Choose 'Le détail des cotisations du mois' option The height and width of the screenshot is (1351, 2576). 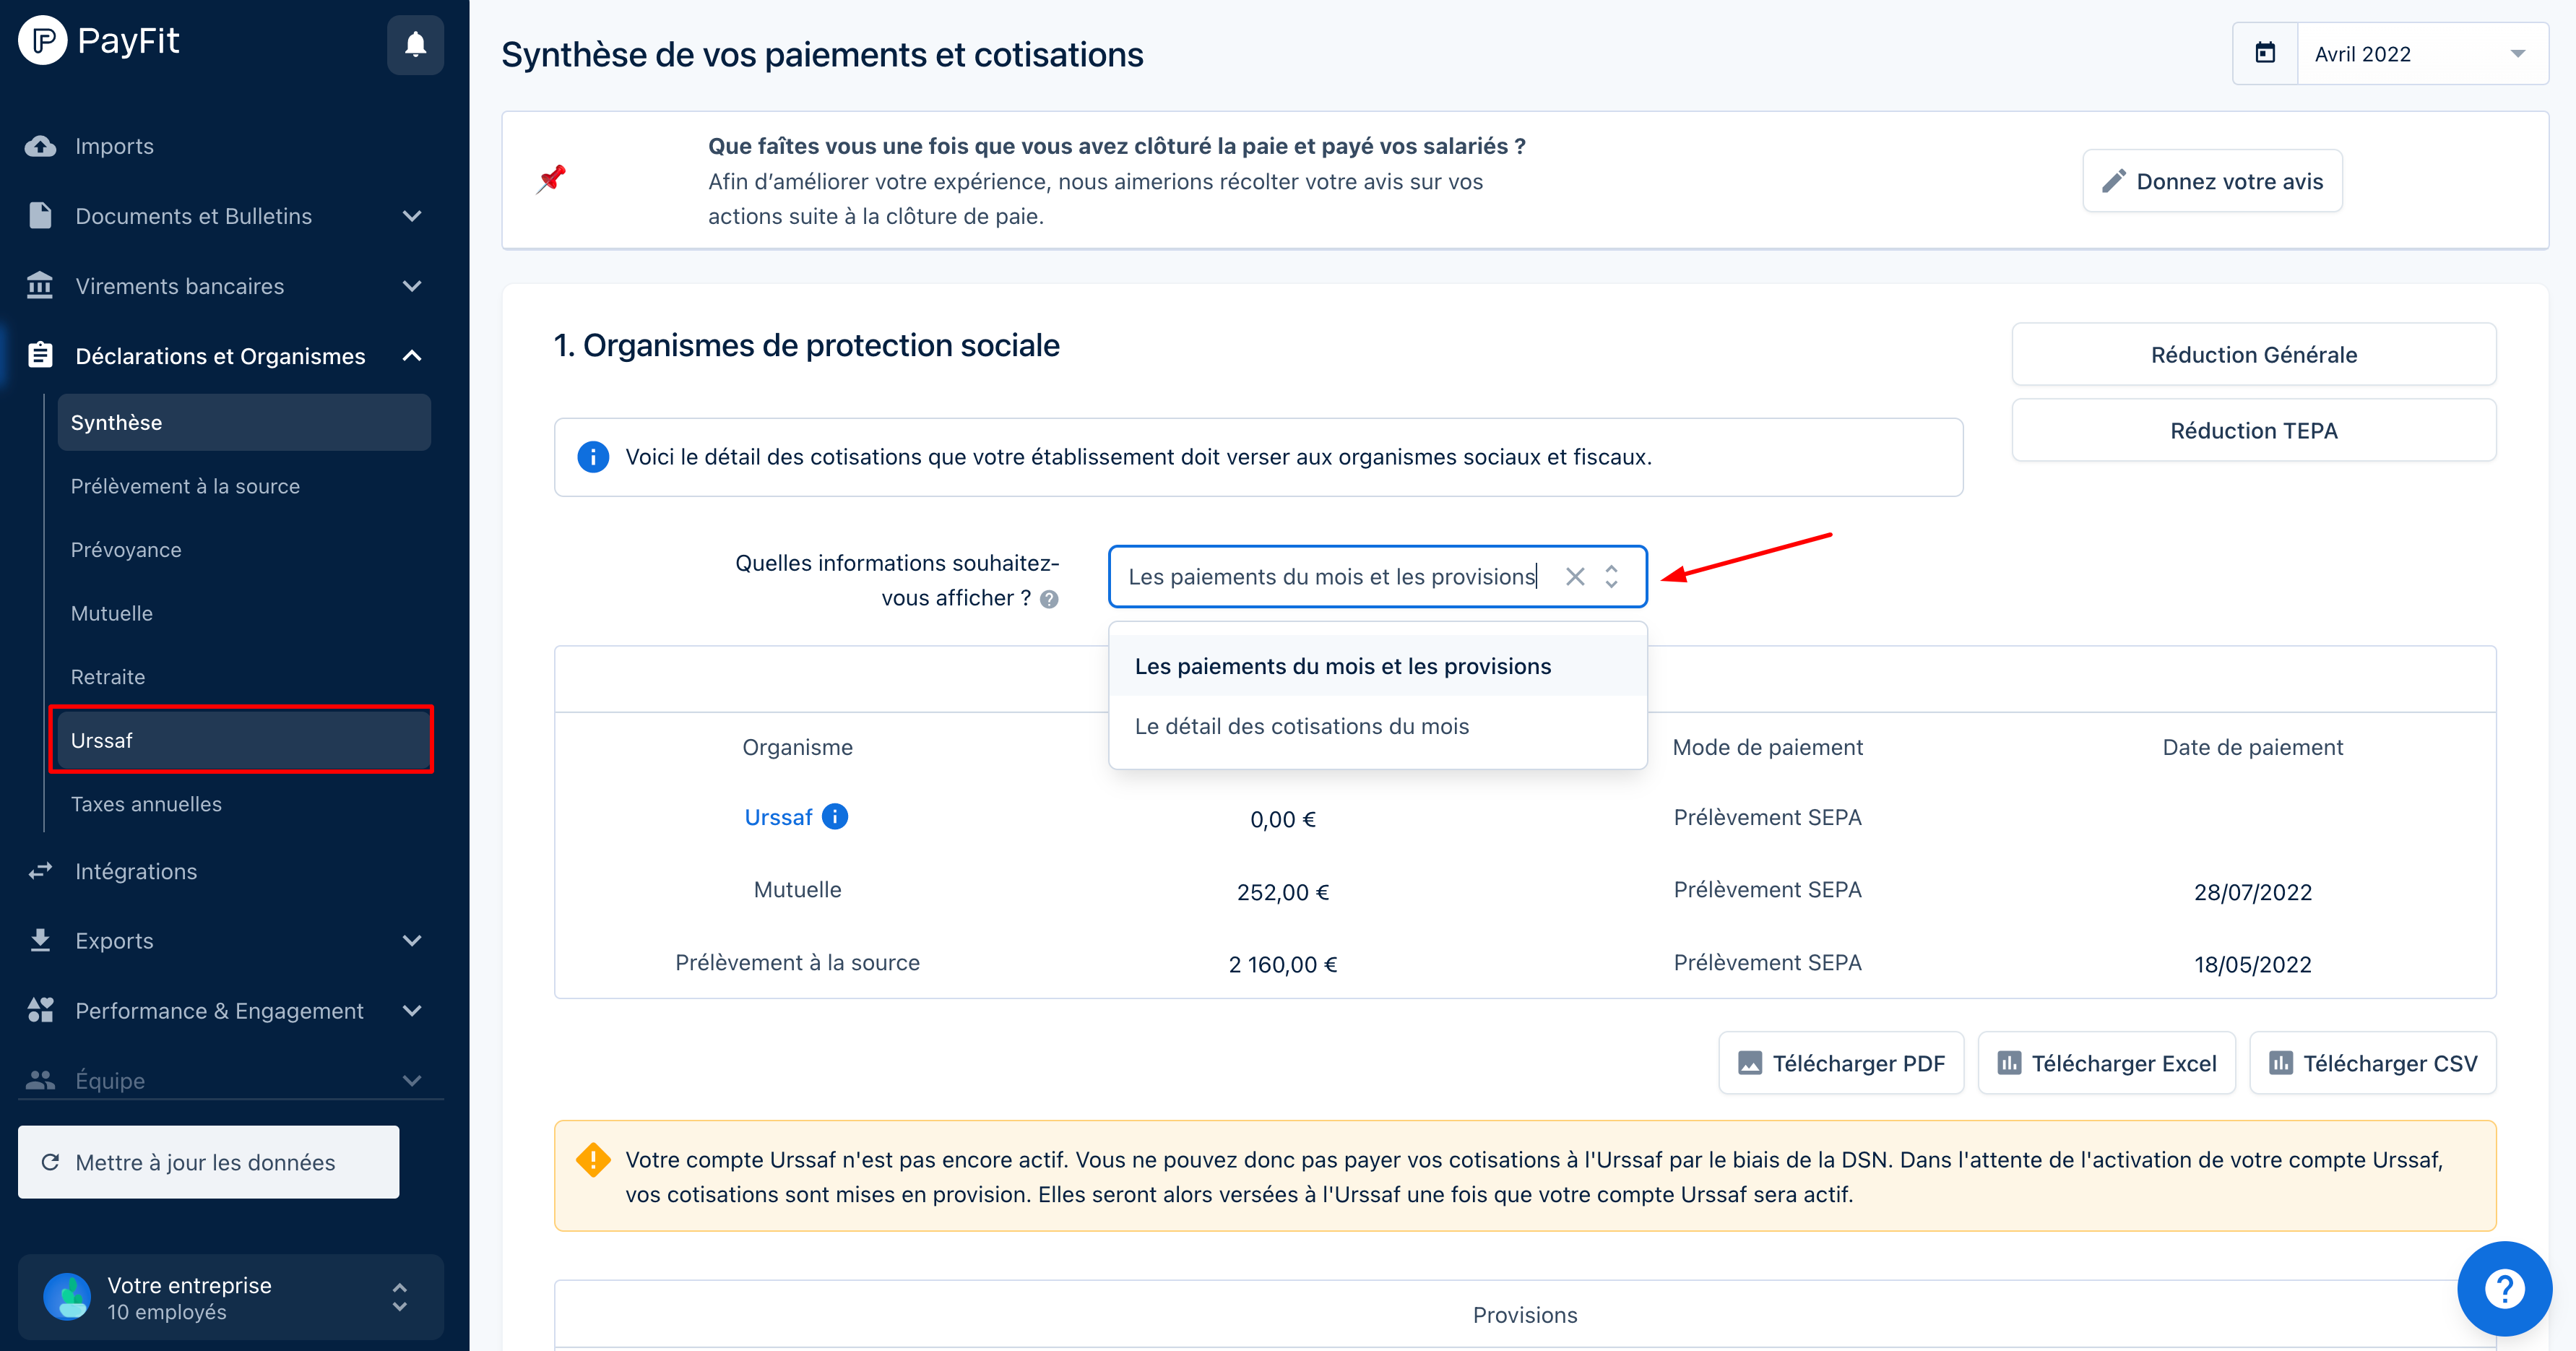point(1302,726)
